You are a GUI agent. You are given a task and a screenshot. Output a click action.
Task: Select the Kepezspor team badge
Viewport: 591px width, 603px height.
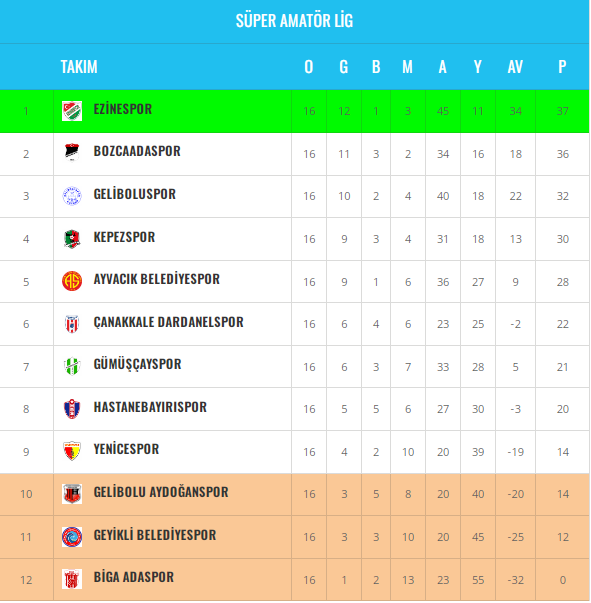(x=72, y=239)
